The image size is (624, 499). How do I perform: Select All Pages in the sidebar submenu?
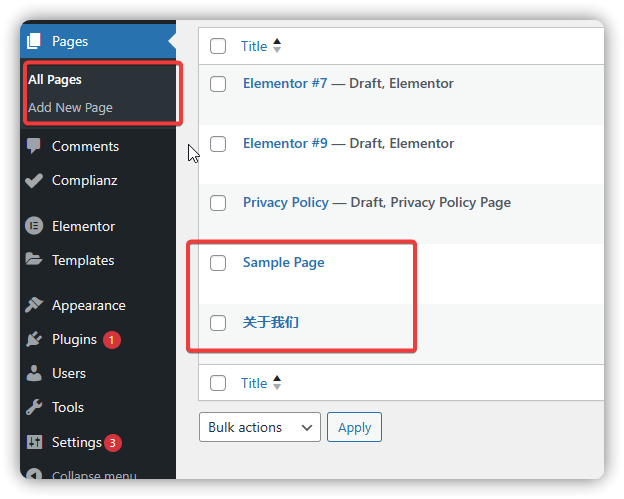pos(55,79)
